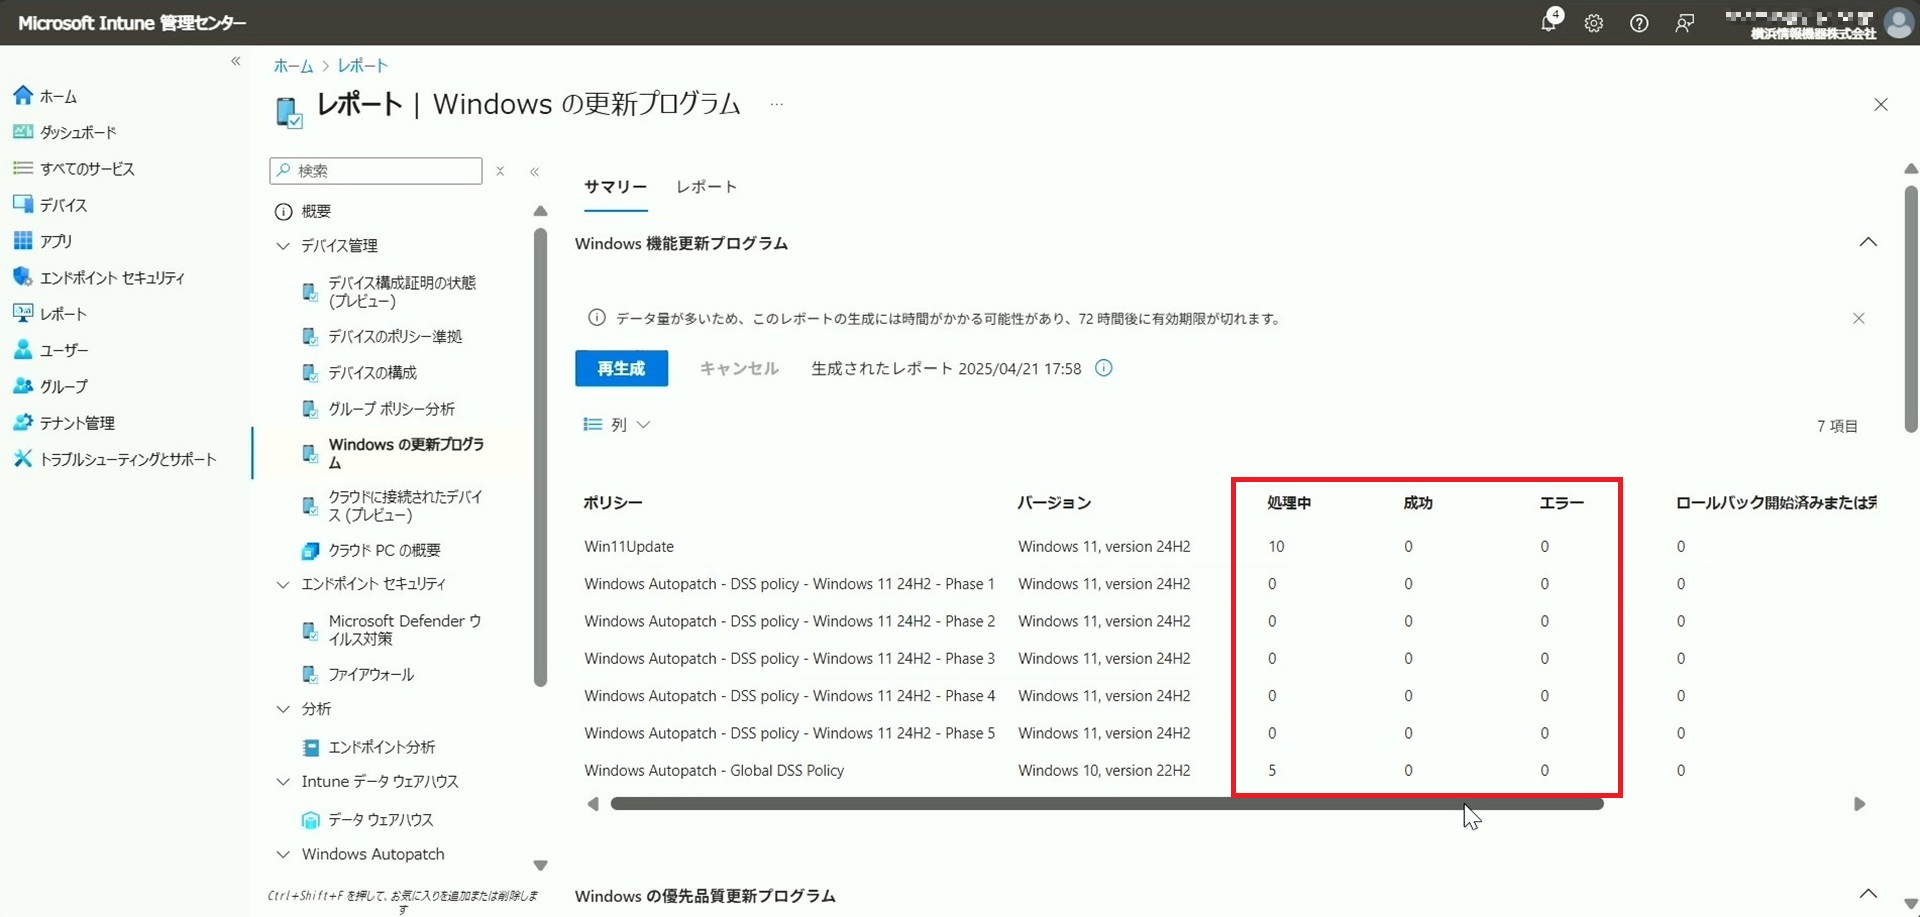1920x917 pixels.
Task: Click table scroll right arrow
Action: pyautogui.click(x=1860, y=804)
